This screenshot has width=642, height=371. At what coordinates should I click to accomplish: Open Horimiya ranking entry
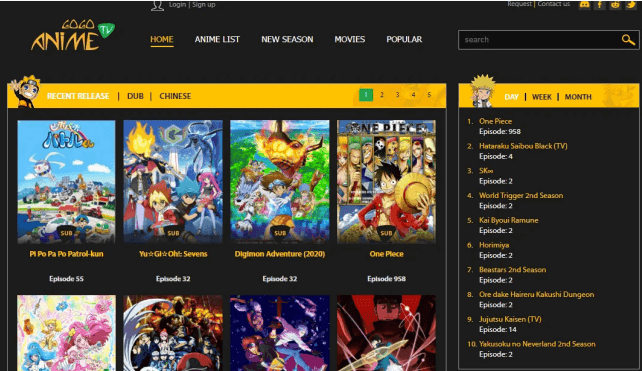[494, 245]
